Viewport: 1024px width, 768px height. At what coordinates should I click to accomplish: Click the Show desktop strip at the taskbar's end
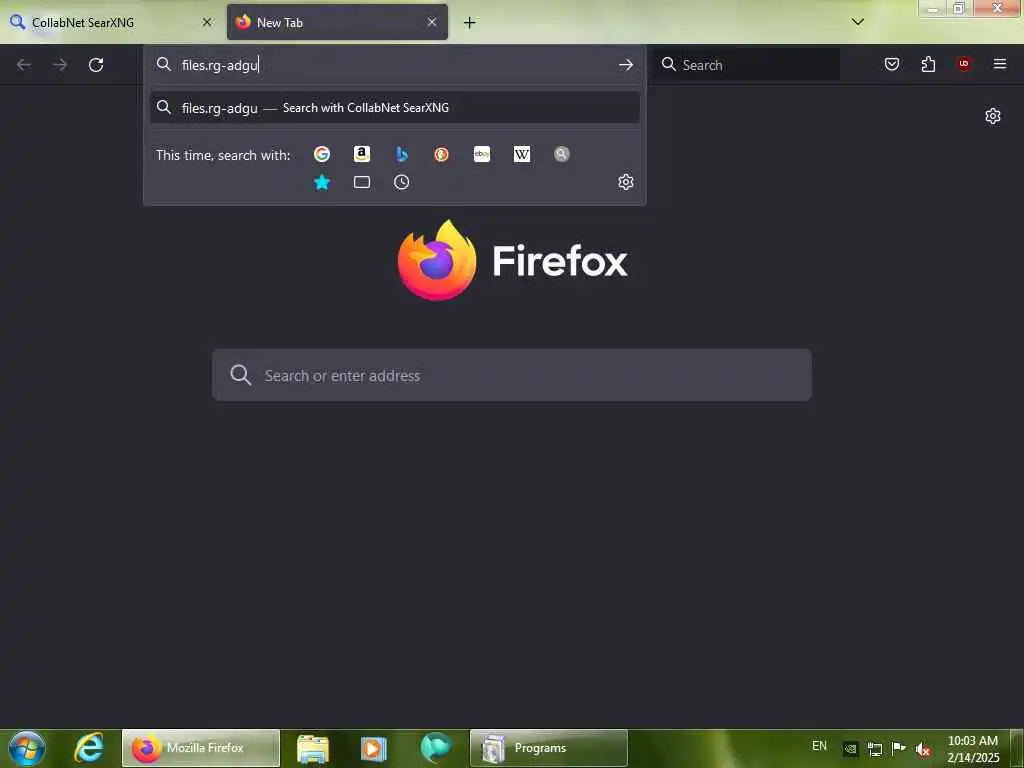pyautogui.click(x=1017, y=748)
